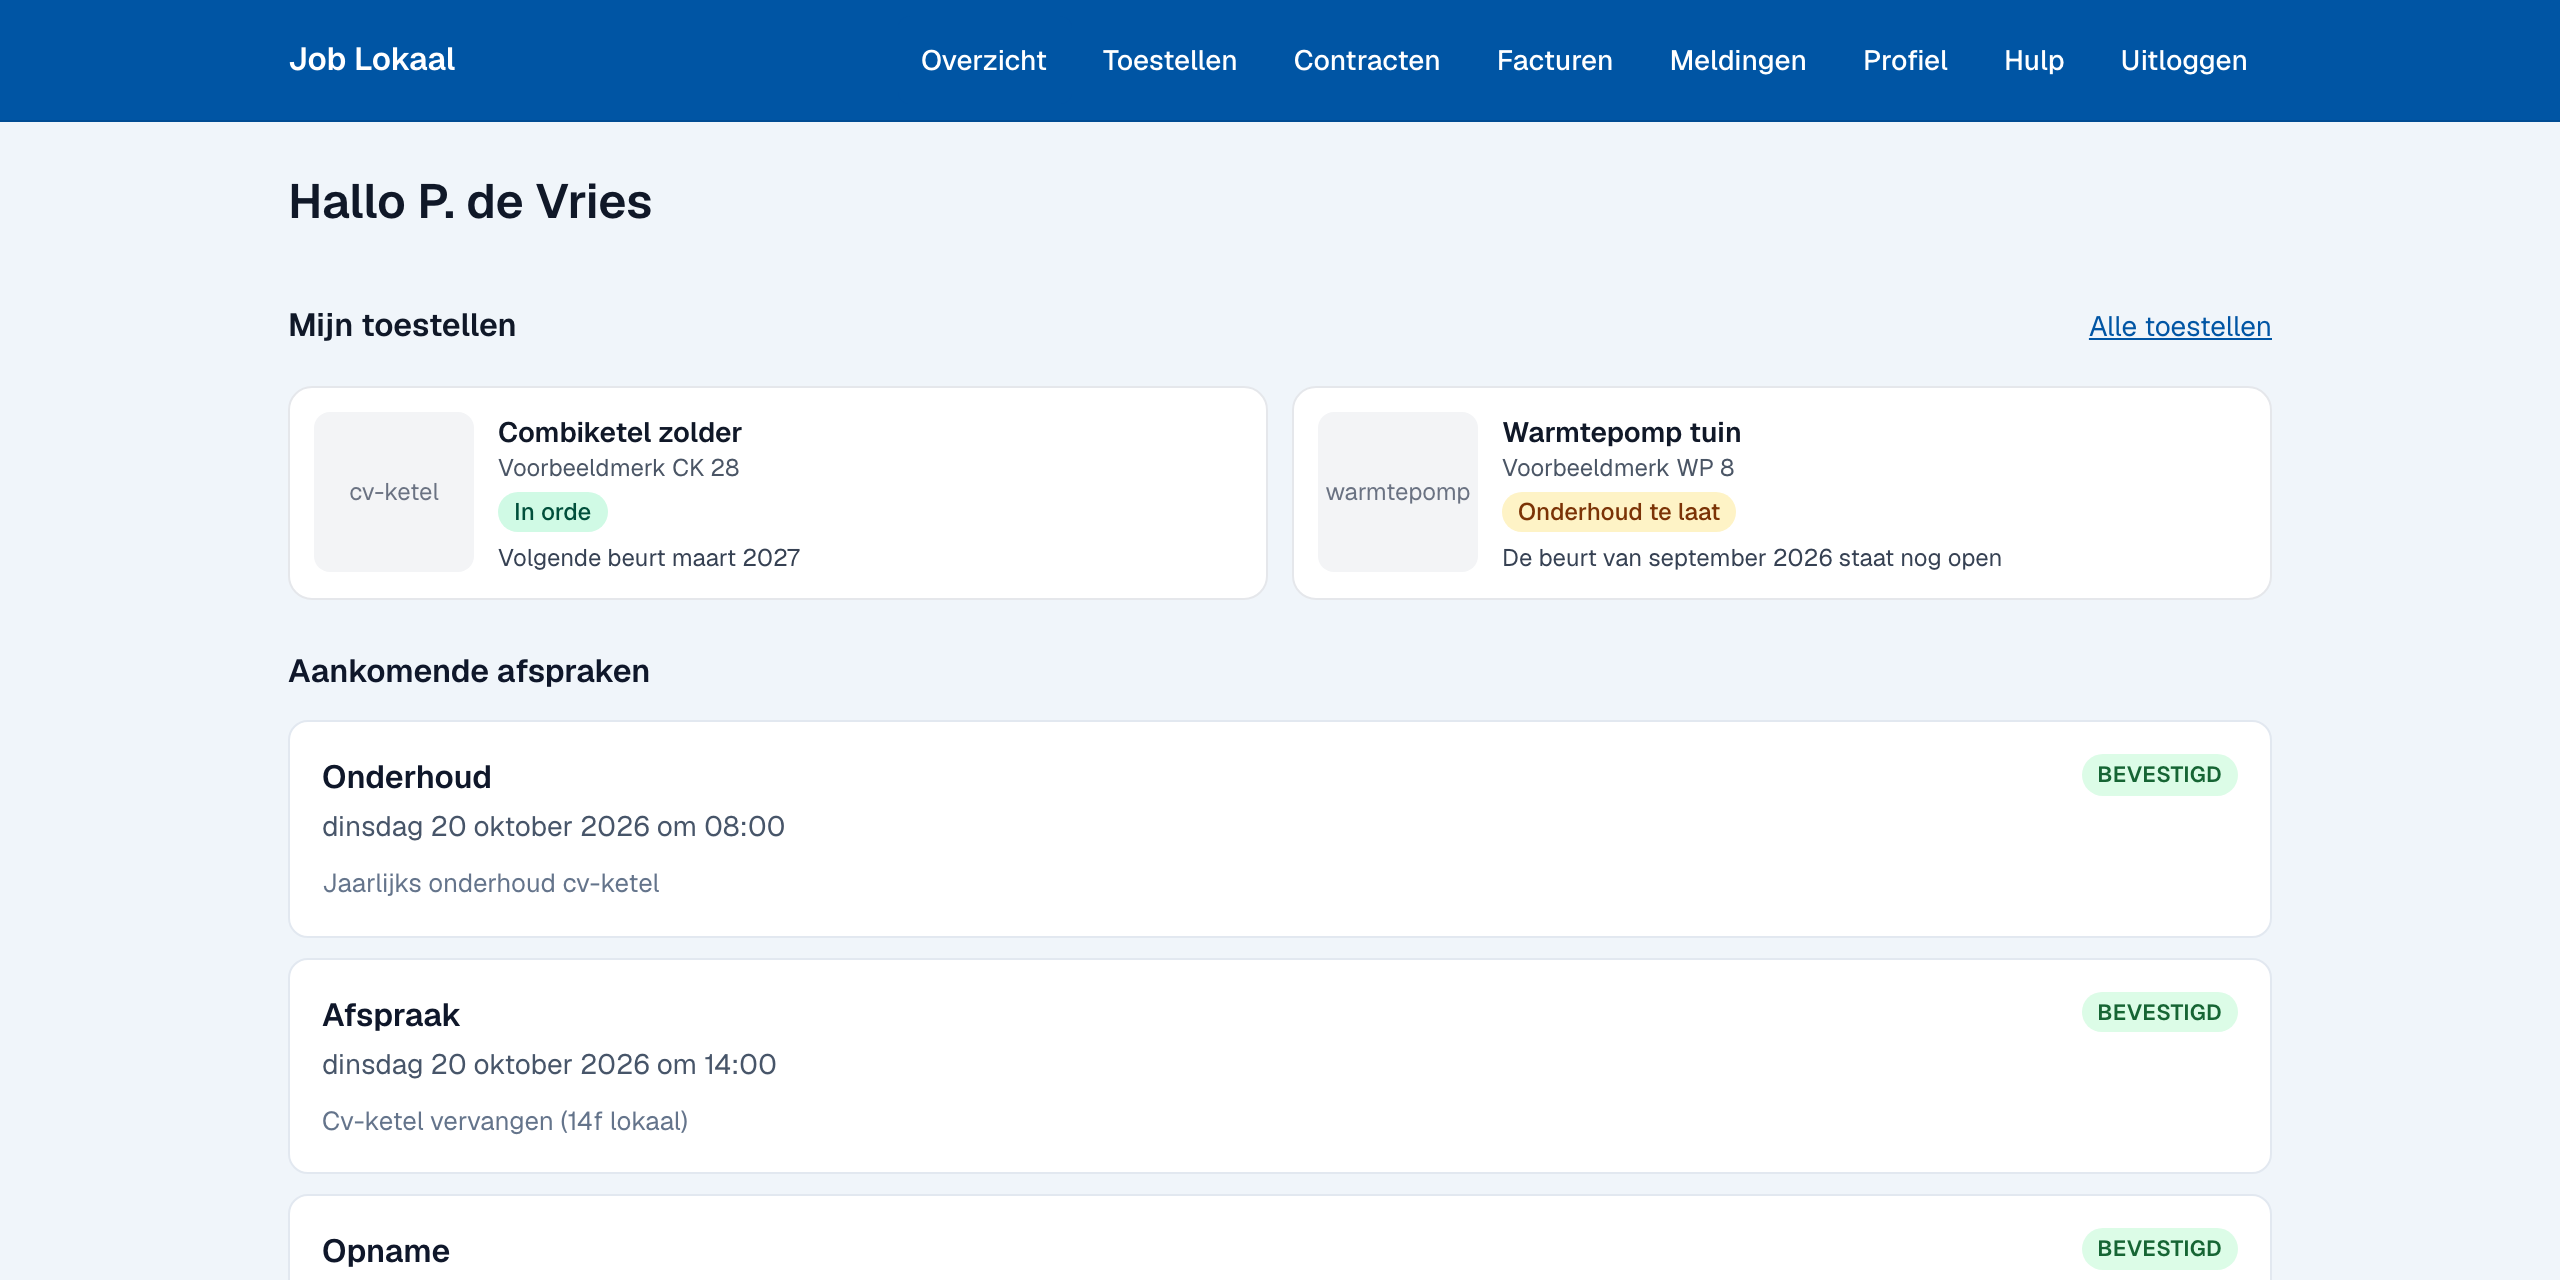Open Combiketel zolder device title
The height and width of the screenshot is (1280, 2560).
coord(620,432)
